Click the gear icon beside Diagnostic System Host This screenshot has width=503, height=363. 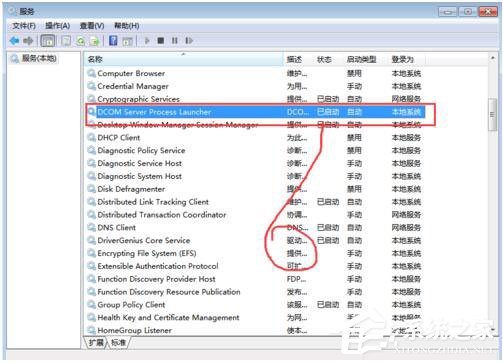click(91, 176)
